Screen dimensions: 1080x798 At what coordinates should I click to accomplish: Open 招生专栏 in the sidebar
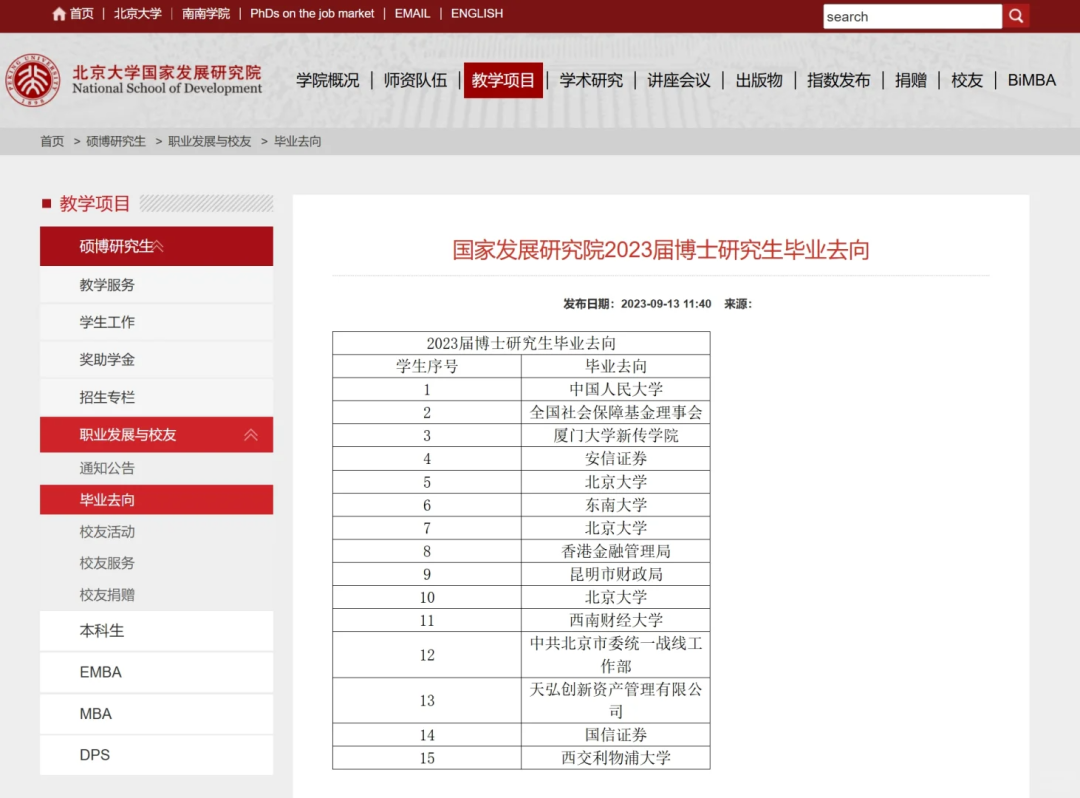(x=156, y=397)
